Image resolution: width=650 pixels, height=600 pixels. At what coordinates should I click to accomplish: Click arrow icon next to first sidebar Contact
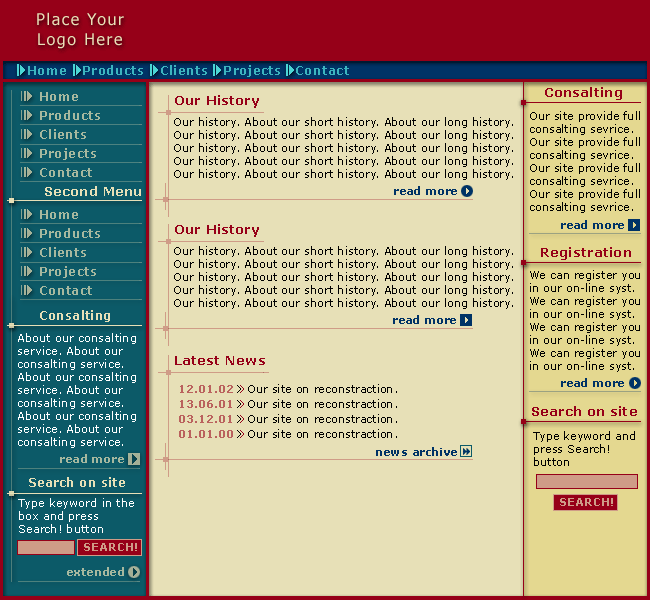coord(27,172)
